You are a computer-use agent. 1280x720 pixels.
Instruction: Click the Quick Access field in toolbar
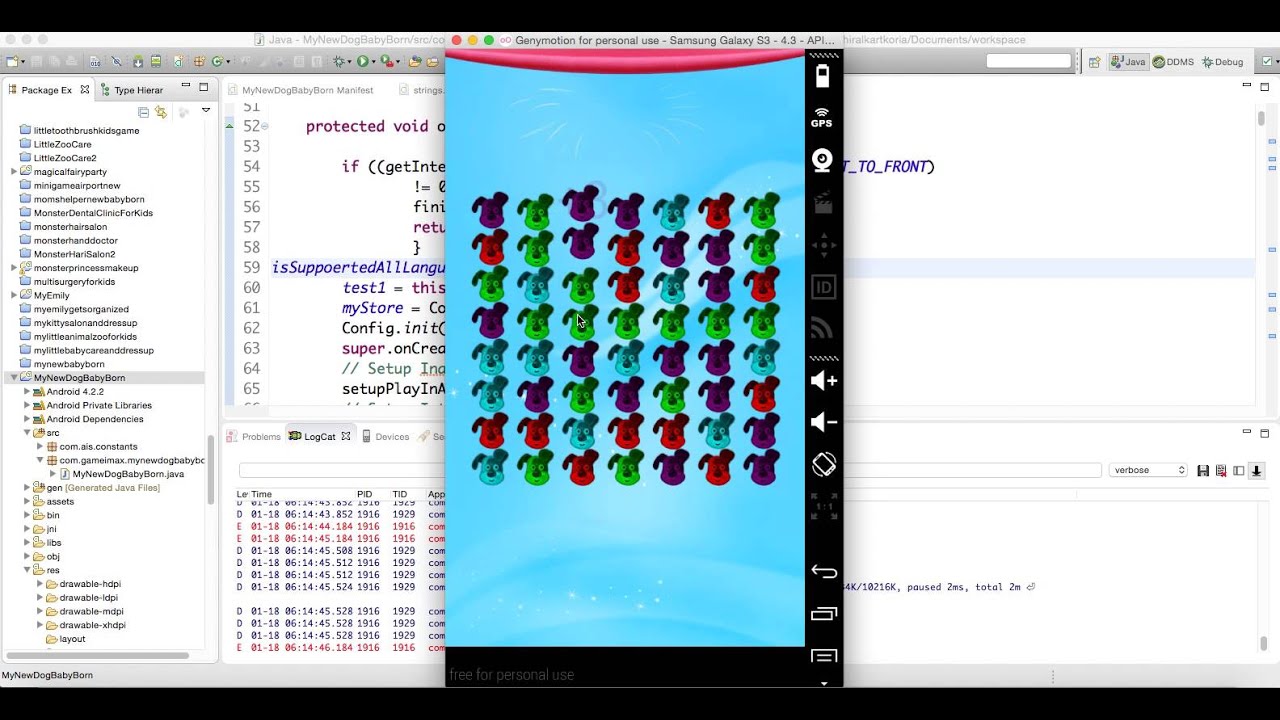coord(1028,61)
